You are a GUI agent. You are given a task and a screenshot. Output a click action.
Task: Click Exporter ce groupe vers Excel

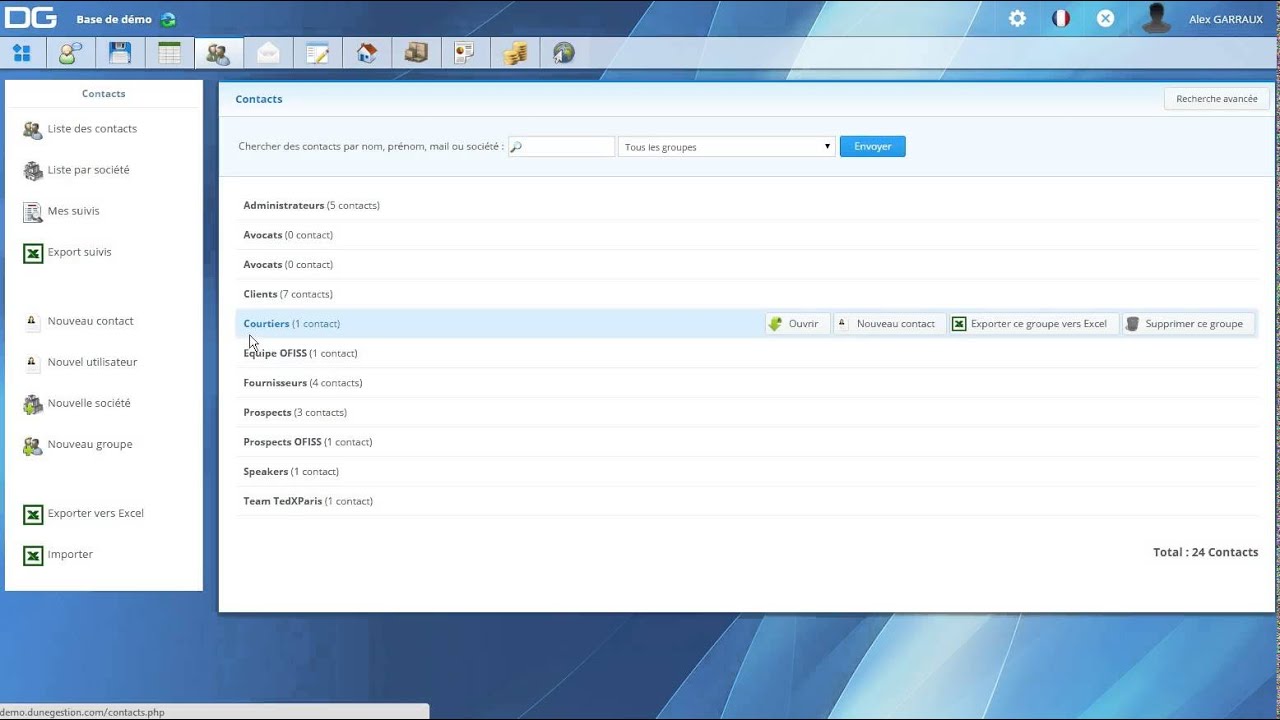tap(1032, 324)
